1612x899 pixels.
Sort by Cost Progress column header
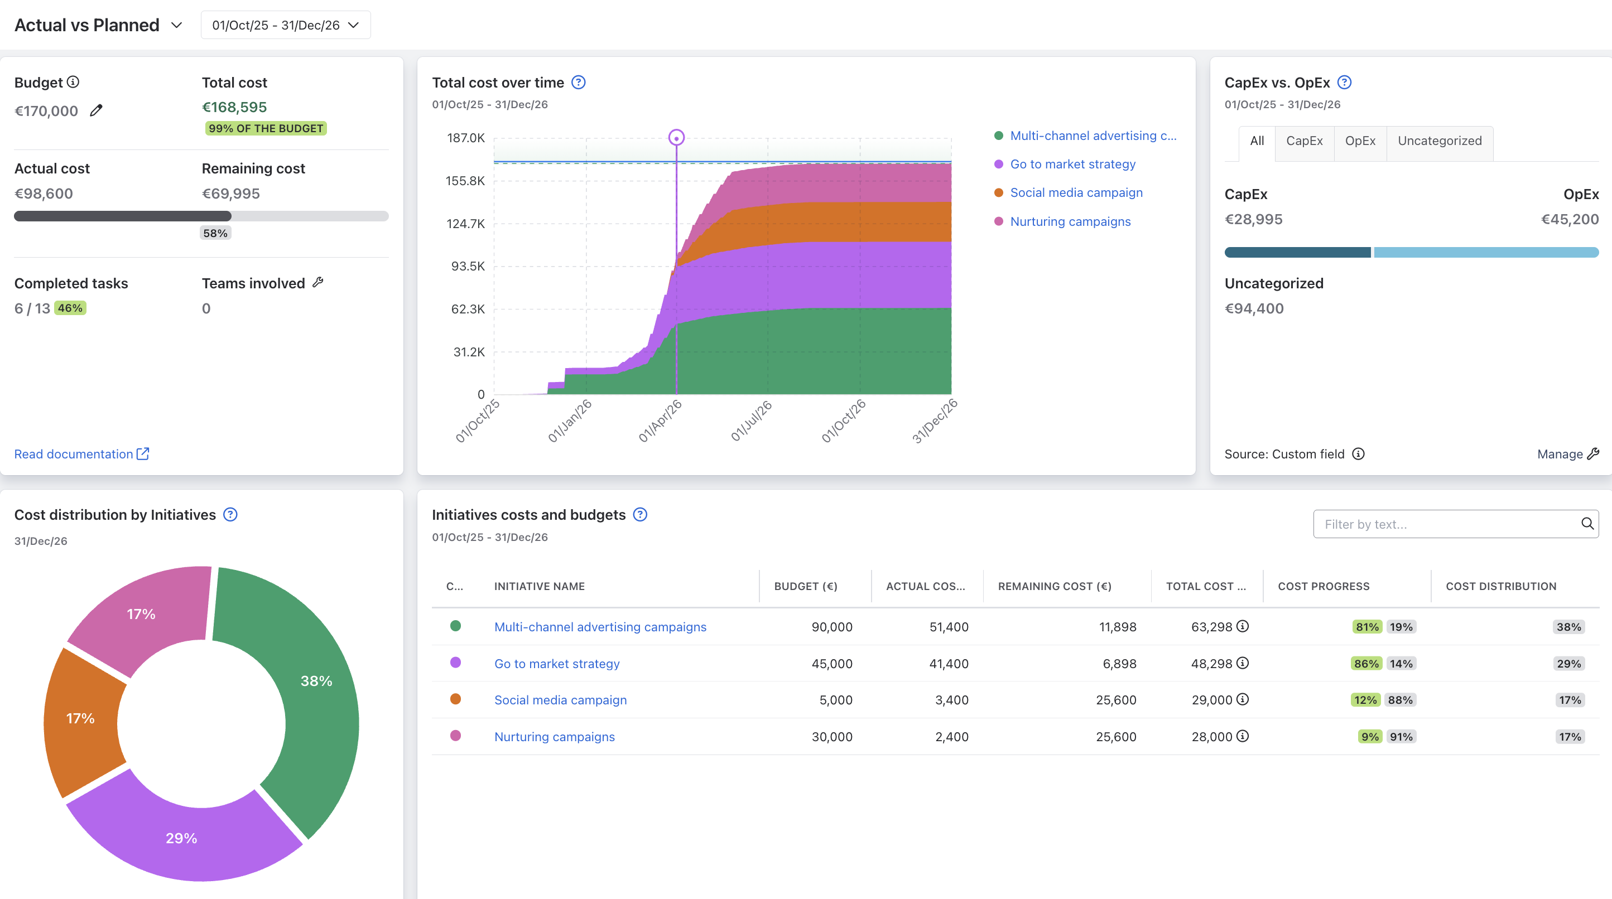[1324, 587]
